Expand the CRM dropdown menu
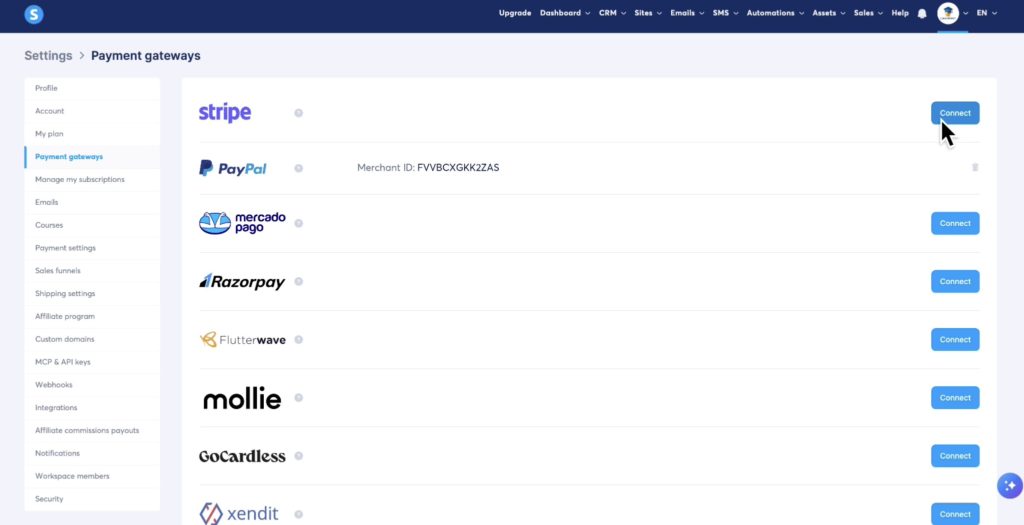 click(x=613, y=13)
